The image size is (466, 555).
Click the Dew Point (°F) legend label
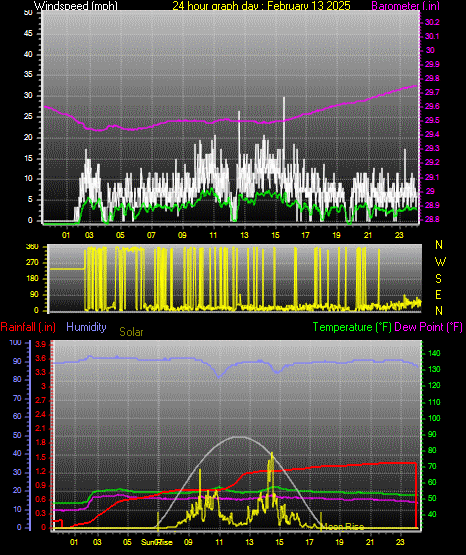(x=428, y=327)
